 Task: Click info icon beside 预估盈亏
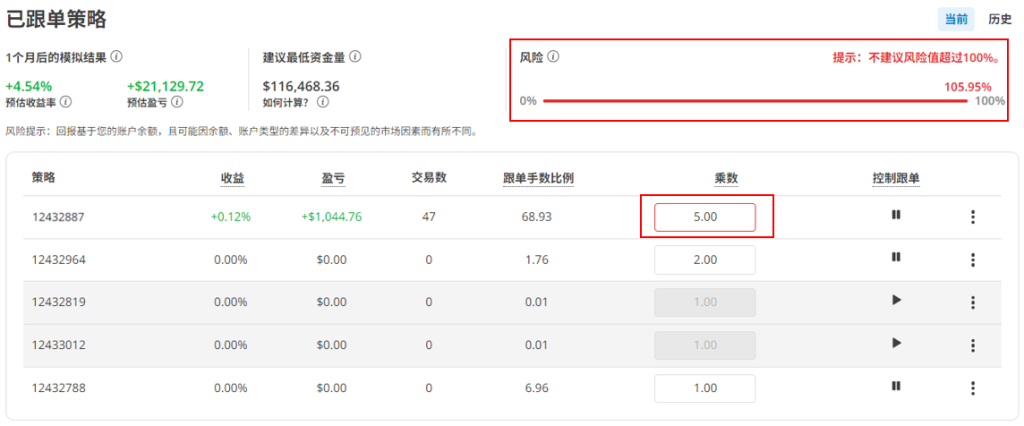[178, 102]
